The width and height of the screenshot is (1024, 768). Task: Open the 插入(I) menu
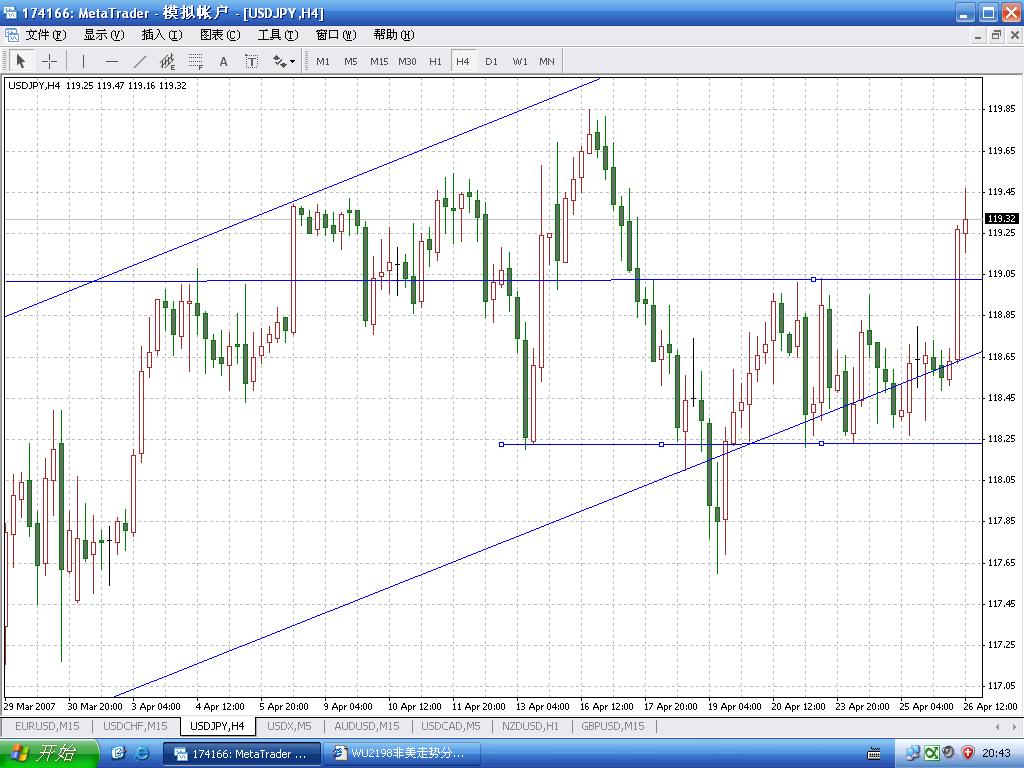[162, 35]
